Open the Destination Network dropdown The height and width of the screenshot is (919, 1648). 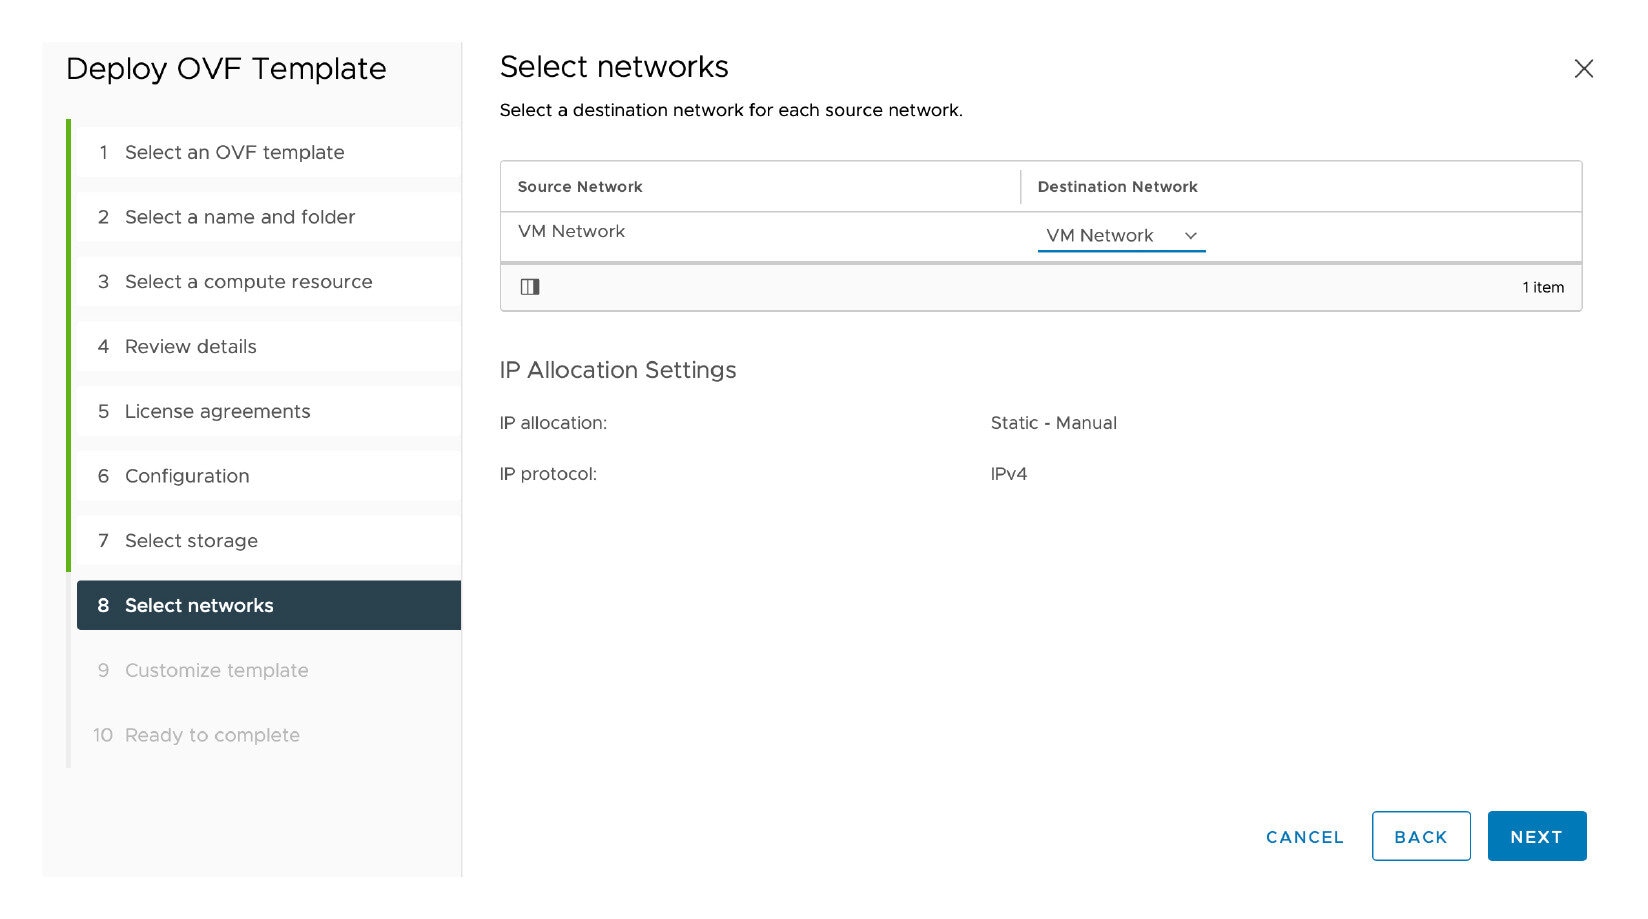(1120, 236)
